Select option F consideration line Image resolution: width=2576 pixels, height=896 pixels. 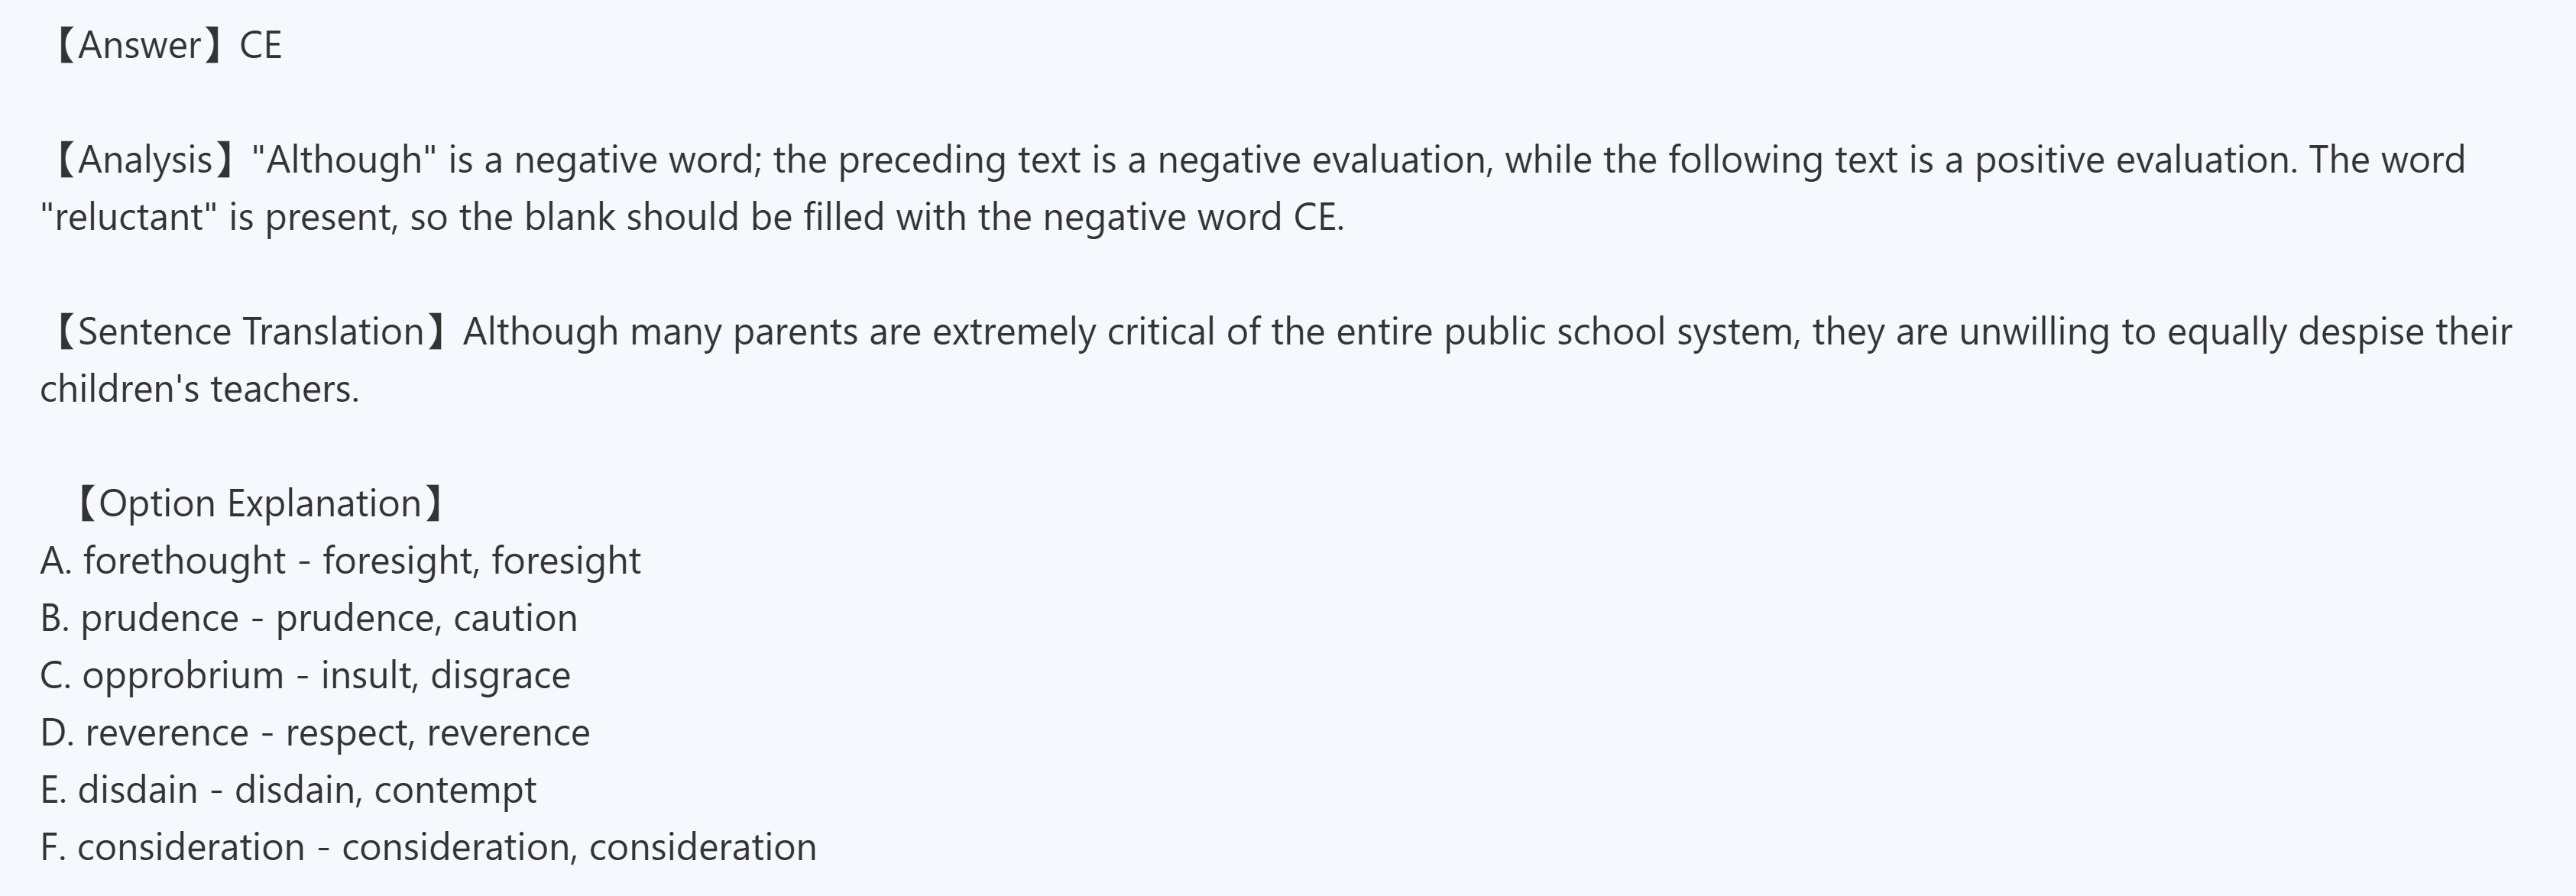(x=428, y=847)
